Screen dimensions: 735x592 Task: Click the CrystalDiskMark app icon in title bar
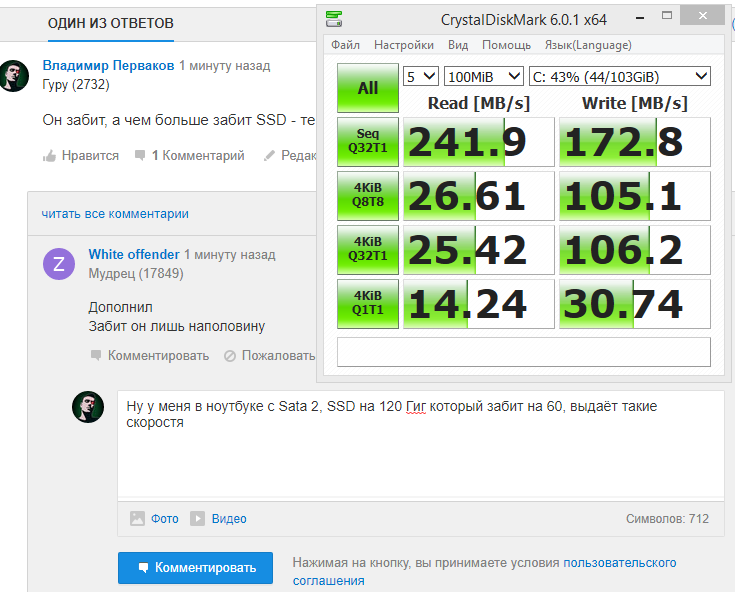click(334, 19)
